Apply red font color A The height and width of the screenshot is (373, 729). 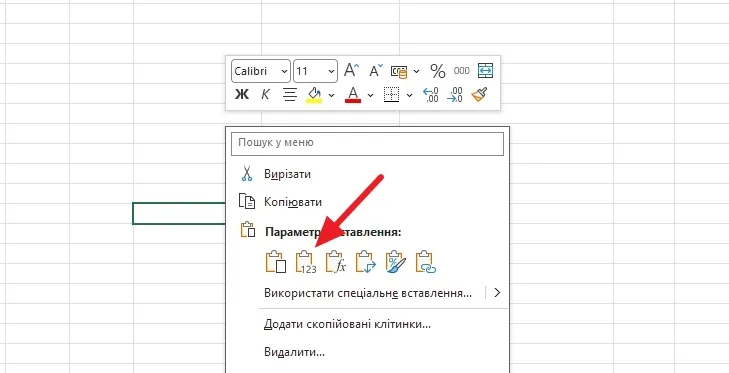click(353, 95)
